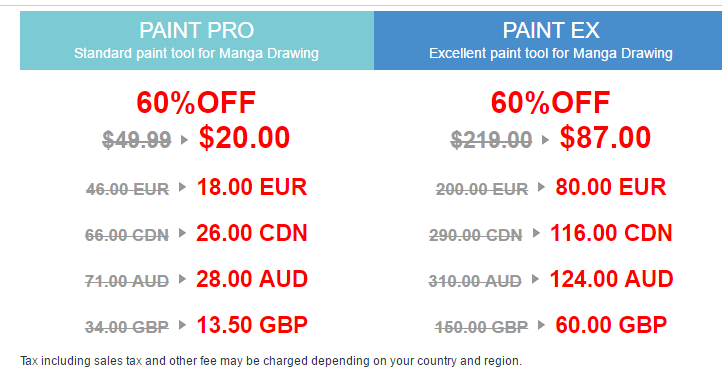Click the arrow beside 71.00 AUD
Image resolution: width=722 pixels, height=372 pixels.
(x=182, y=279)
